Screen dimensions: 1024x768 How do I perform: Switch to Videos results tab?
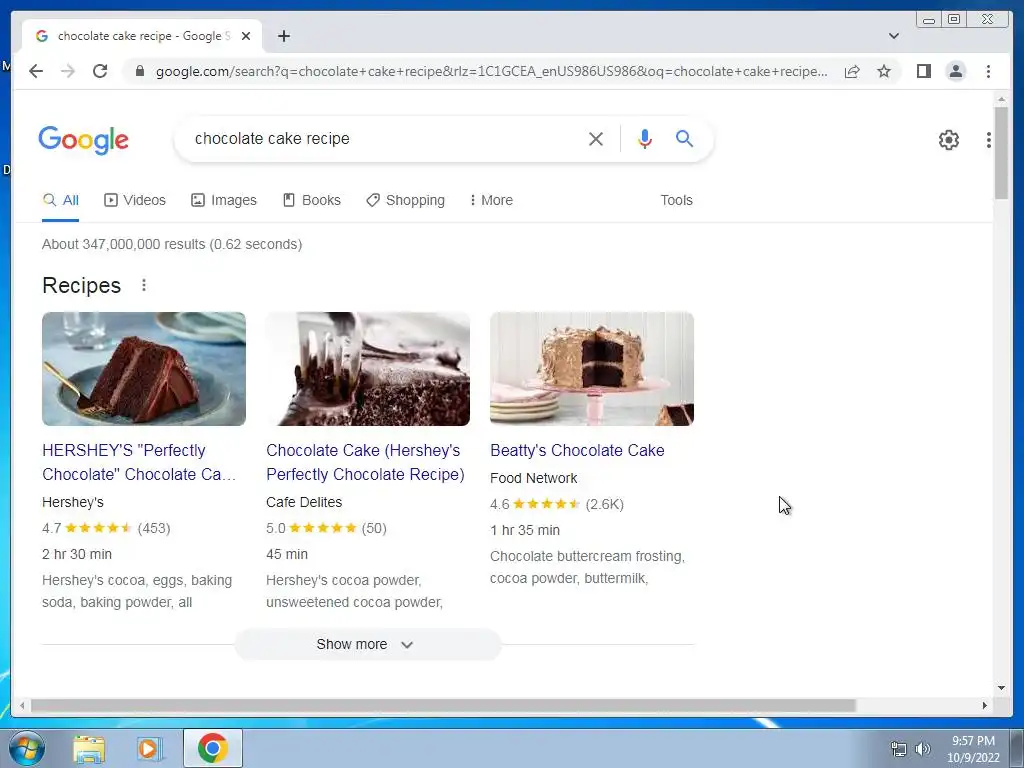(x=135, y=200)
